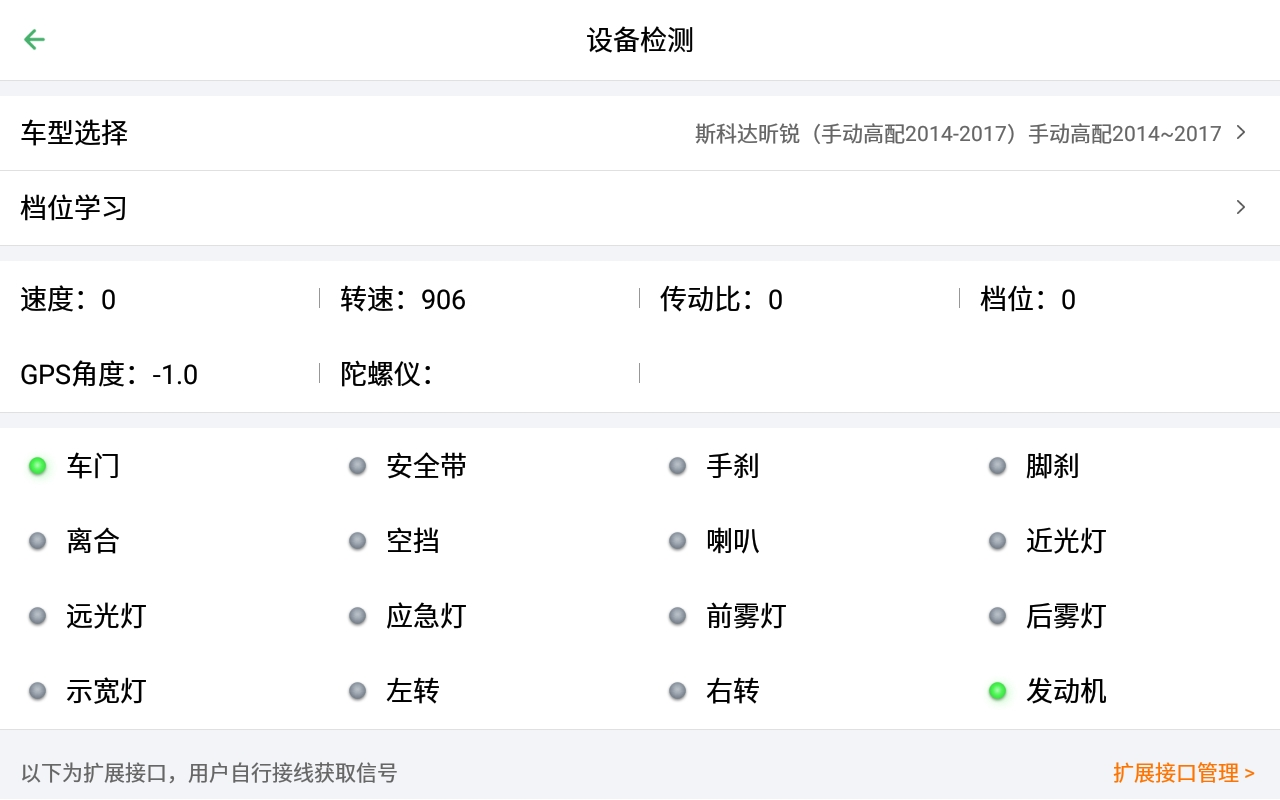Click the 后雾灯 label text
The image size is (1280, 800).
[x=1066, y=616]
